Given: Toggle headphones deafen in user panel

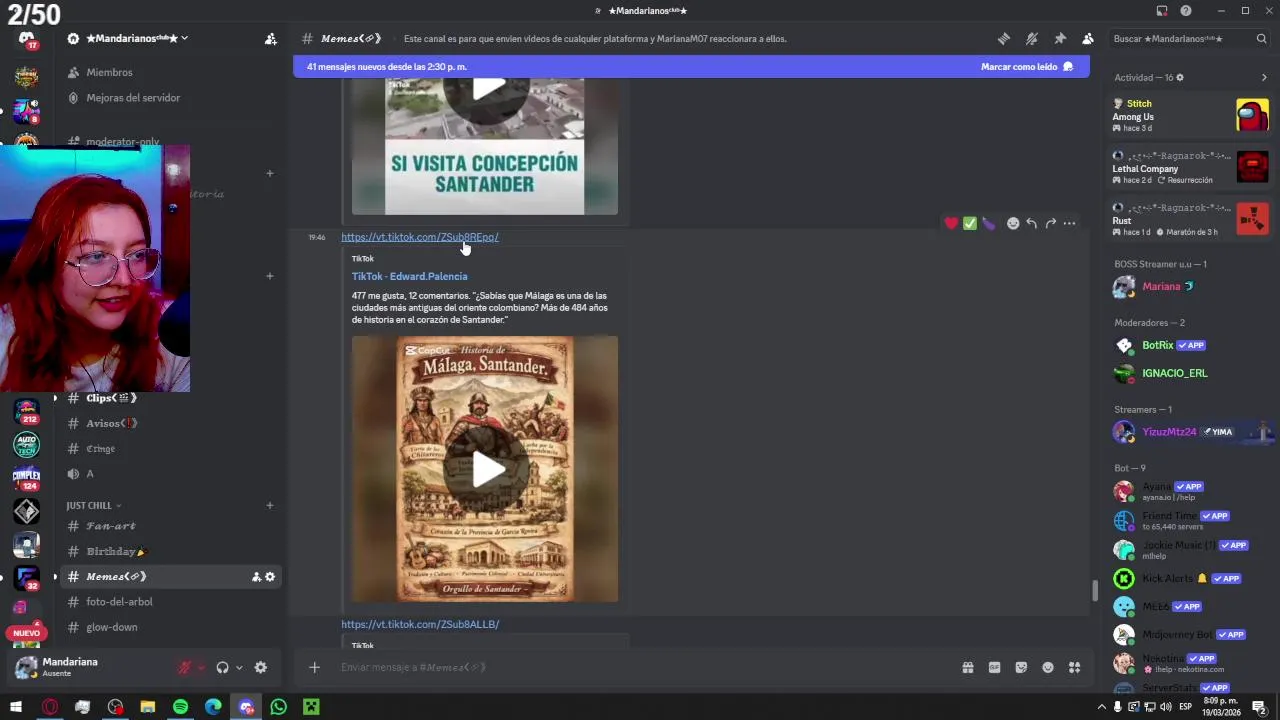Looking at the screenshot, I should [x=222, y=668].
